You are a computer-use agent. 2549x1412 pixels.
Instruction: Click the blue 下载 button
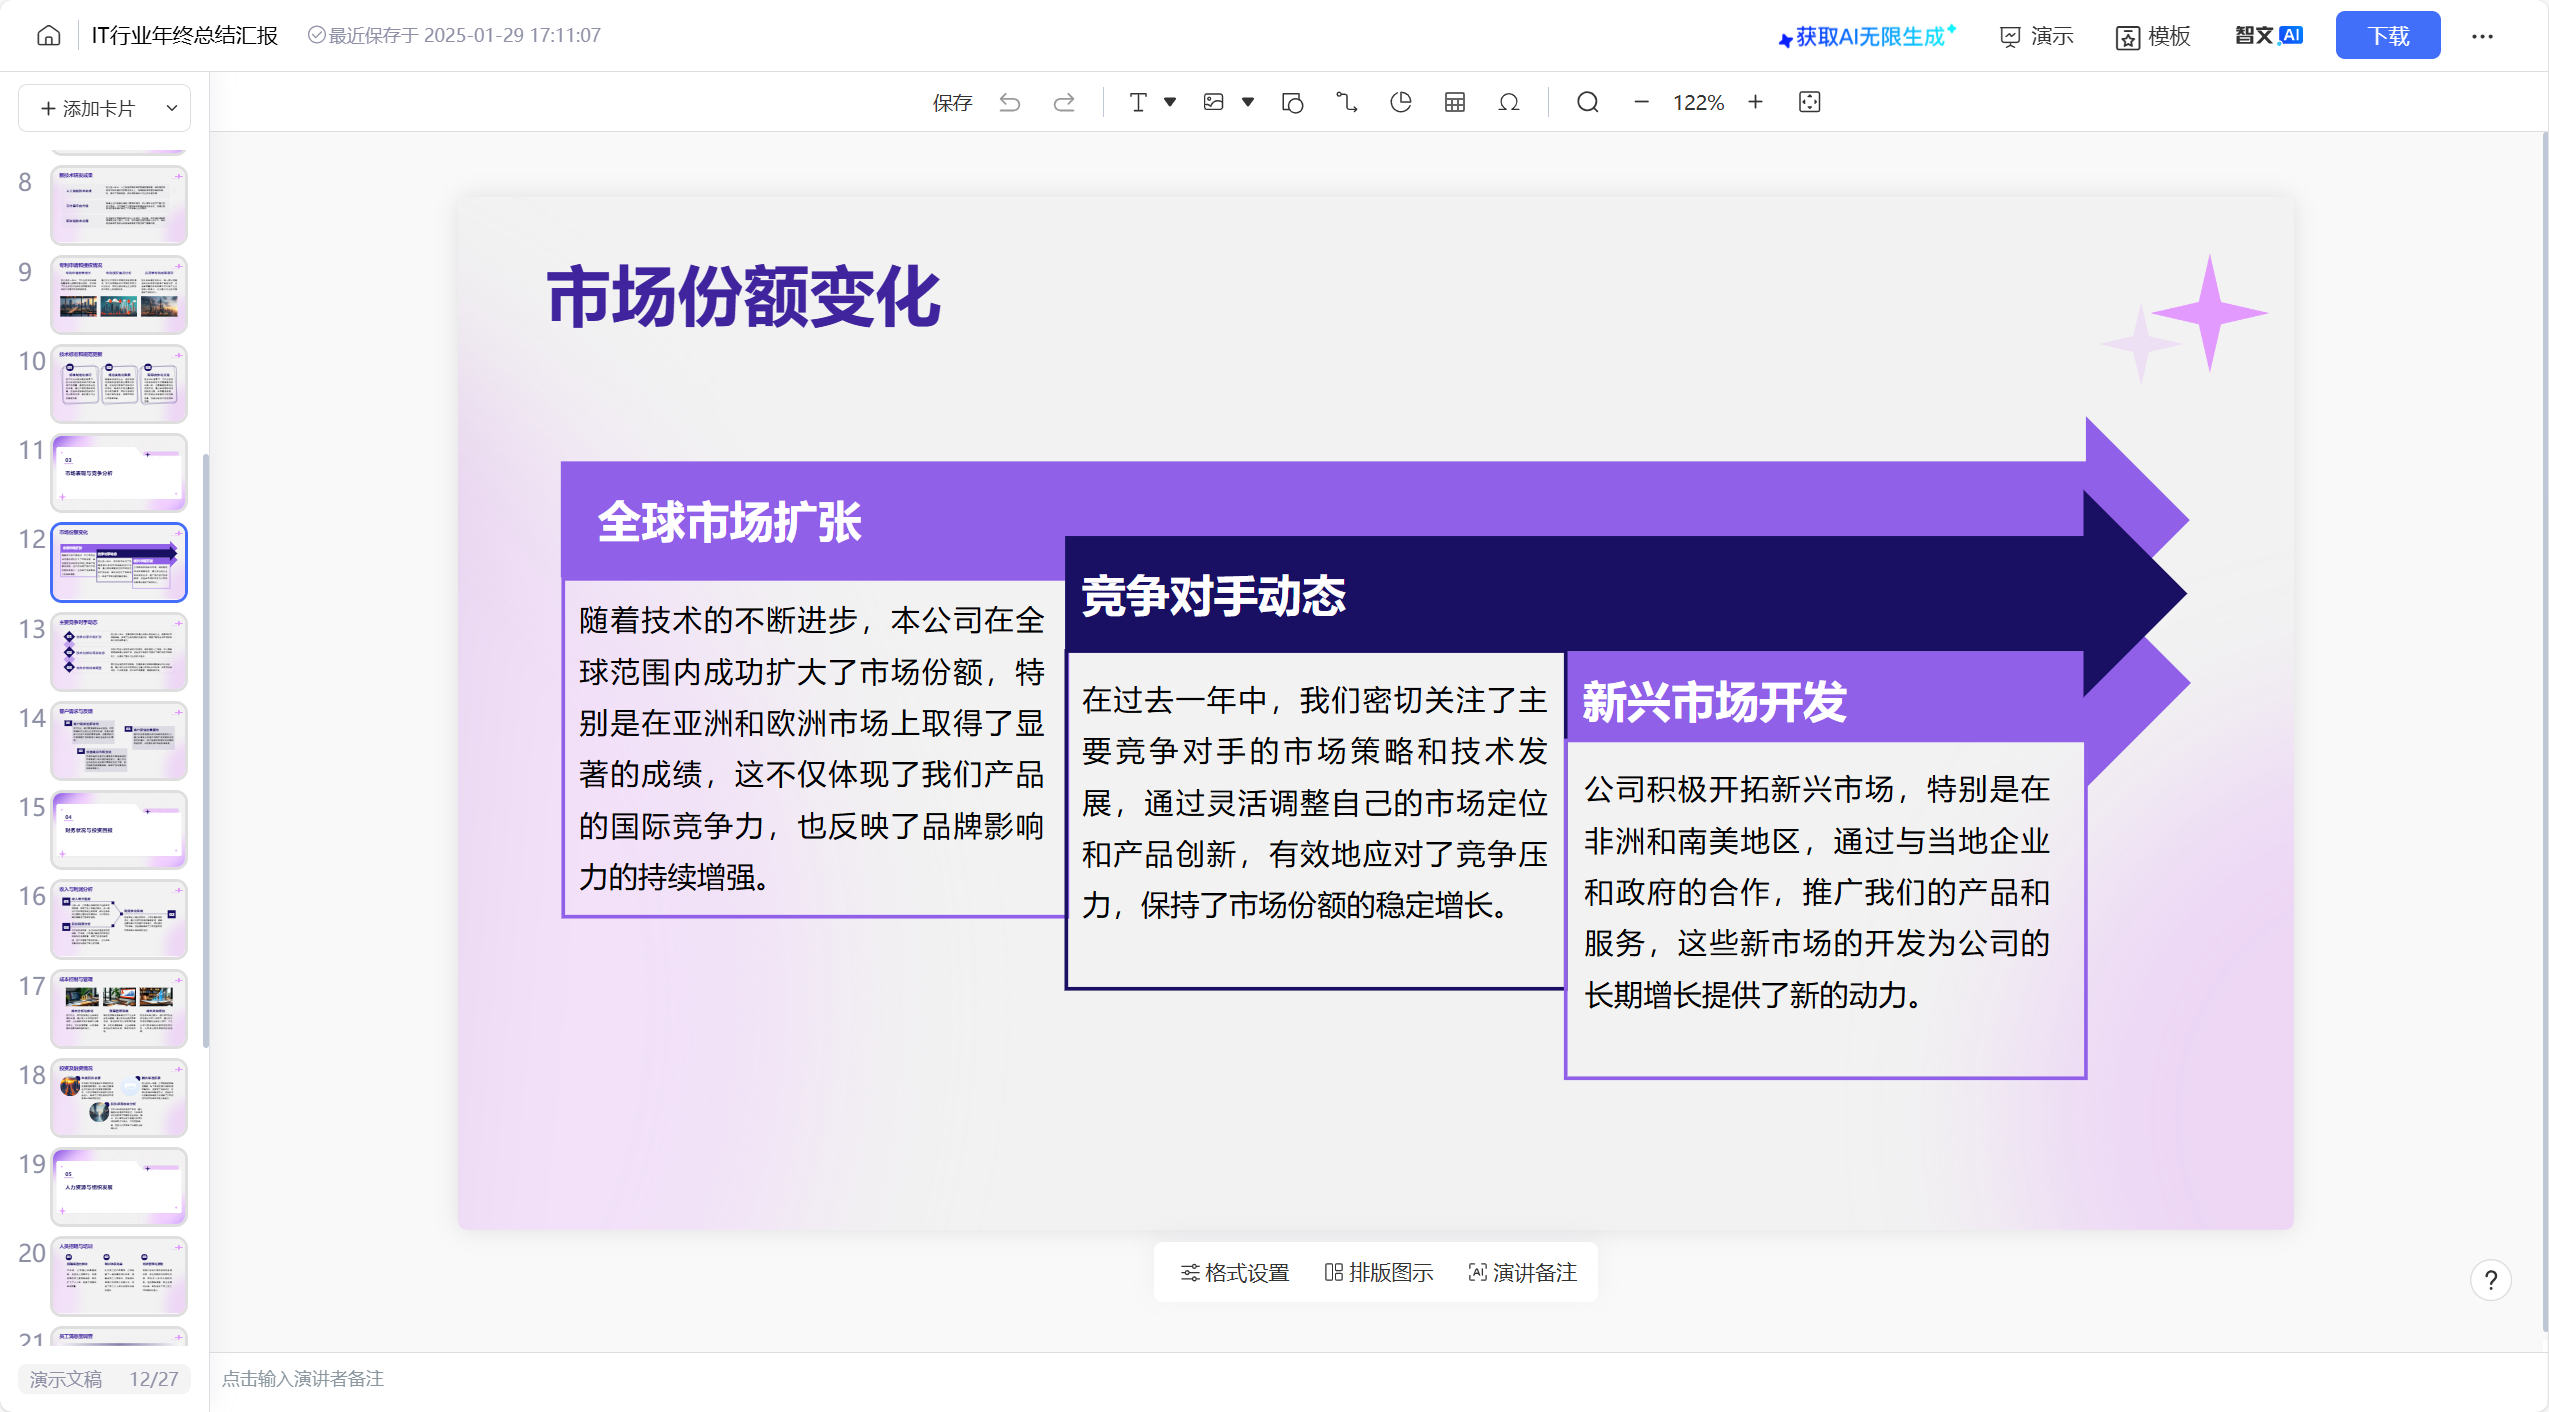pyautogui.click(x=2387, y=36)
